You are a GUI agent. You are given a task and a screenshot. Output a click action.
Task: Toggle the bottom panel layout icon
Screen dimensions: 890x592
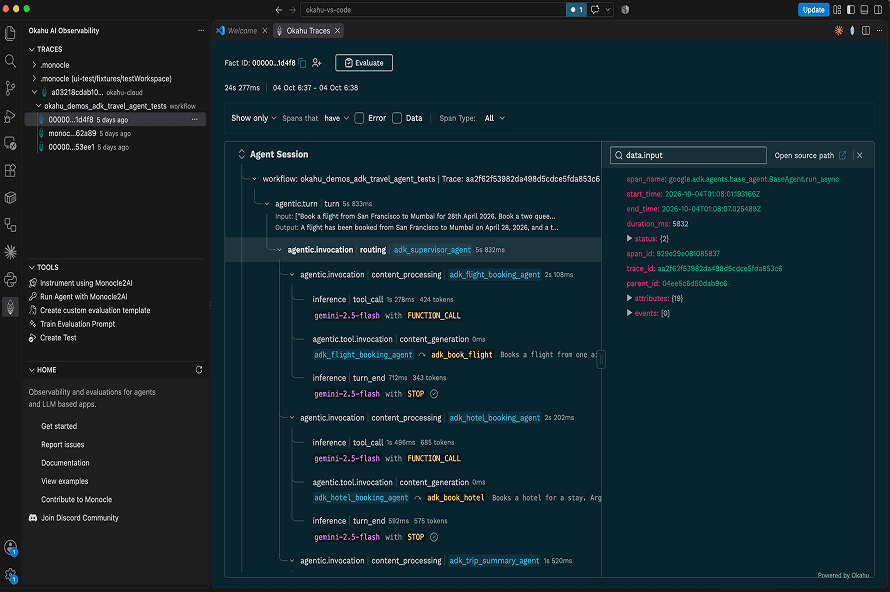(864, 10)
